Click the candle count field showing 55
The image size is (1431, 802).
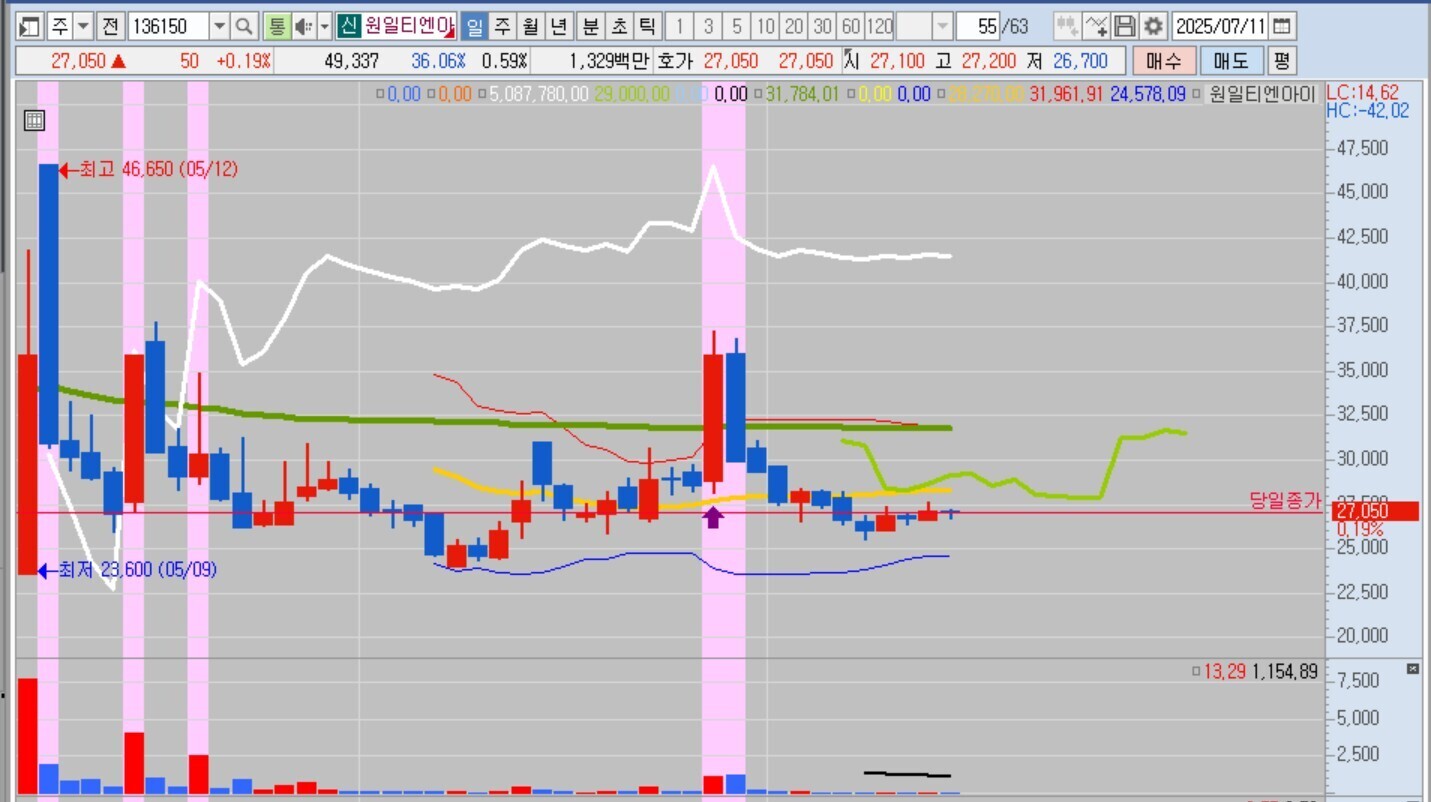[x=988, y=26]
